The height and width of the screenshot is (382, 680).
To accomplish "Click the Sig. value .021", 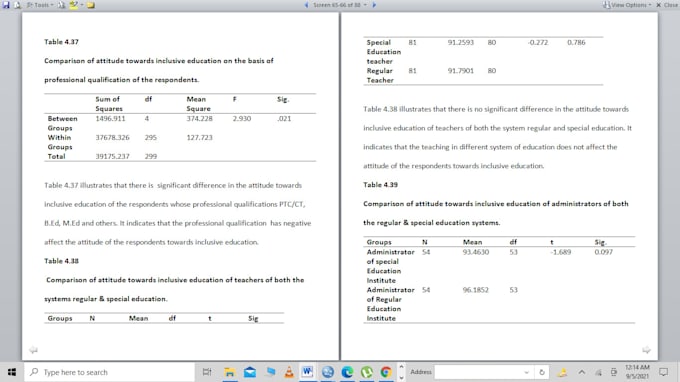I will (x=284, y=118).
